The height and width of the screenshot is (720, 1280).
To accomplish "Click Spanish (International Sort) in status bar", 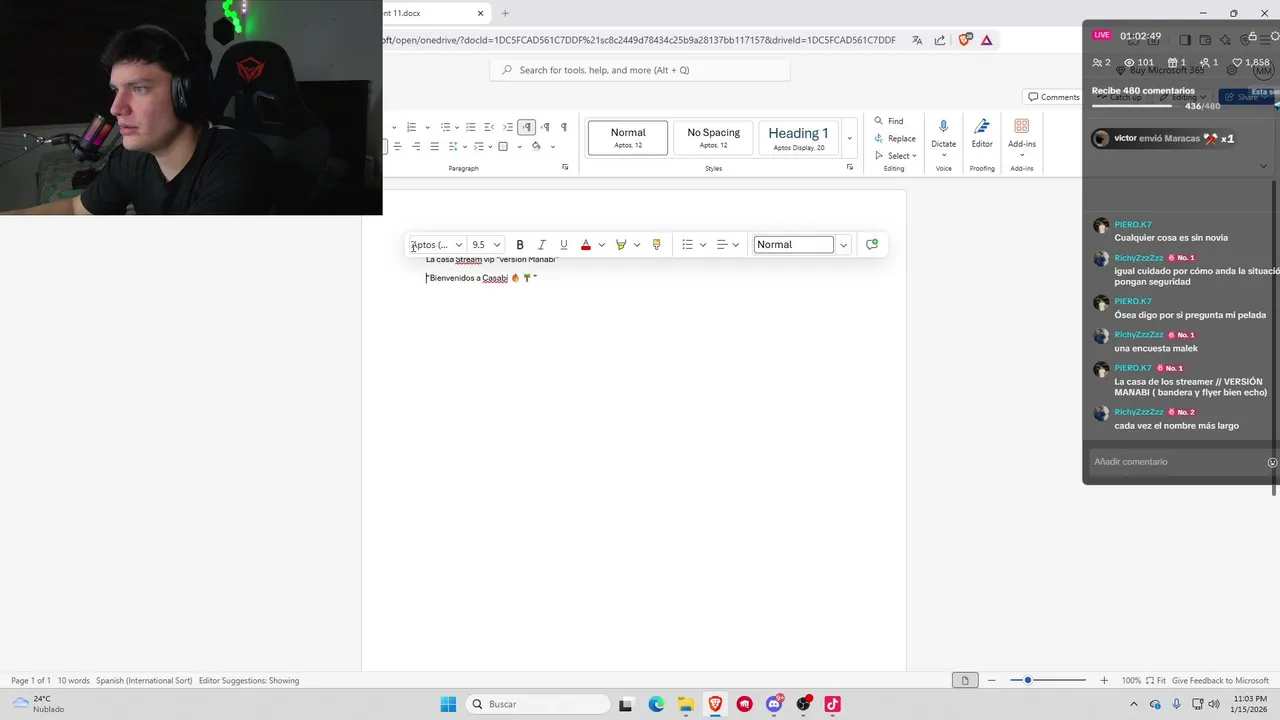I will click(x=144, y=681).
